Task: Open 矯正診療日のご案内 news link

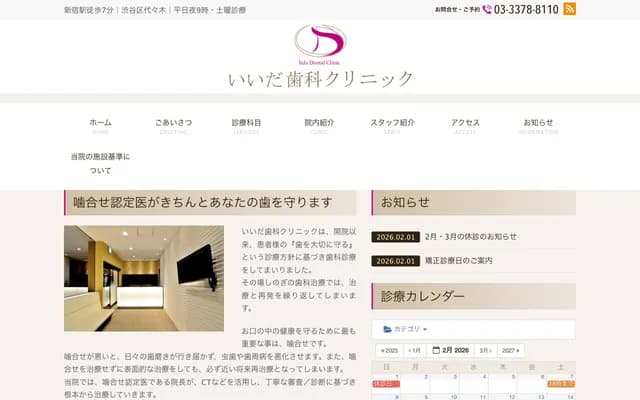Action: (458, 261)
